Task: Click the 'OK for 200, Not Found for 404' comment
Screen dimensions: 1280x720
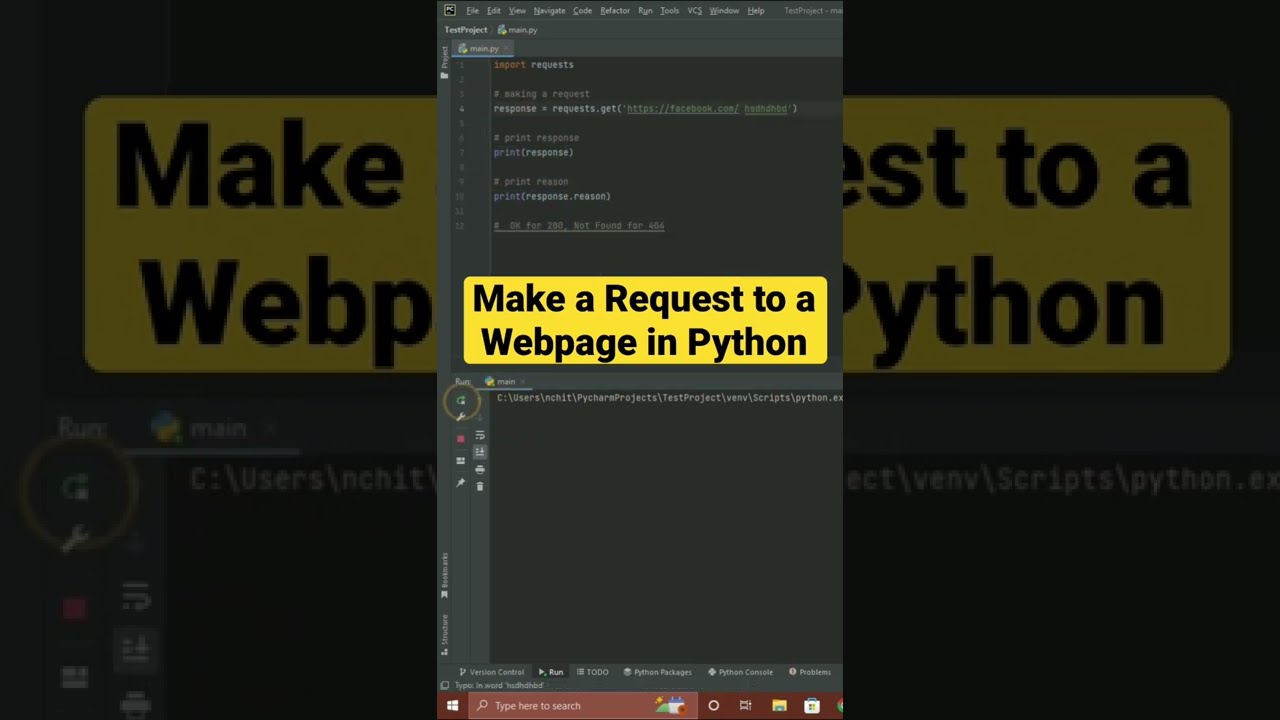Action: (x=579, y=226)
